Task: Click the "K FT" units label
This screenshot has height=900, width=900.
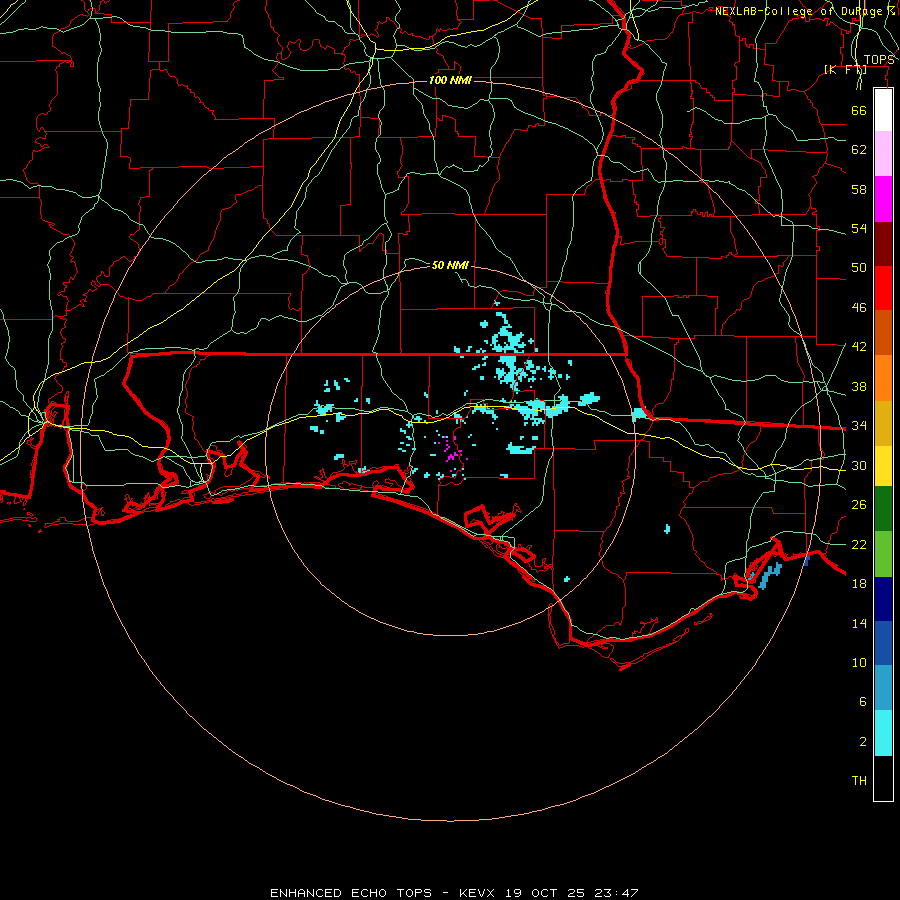Action: [845, 70]
